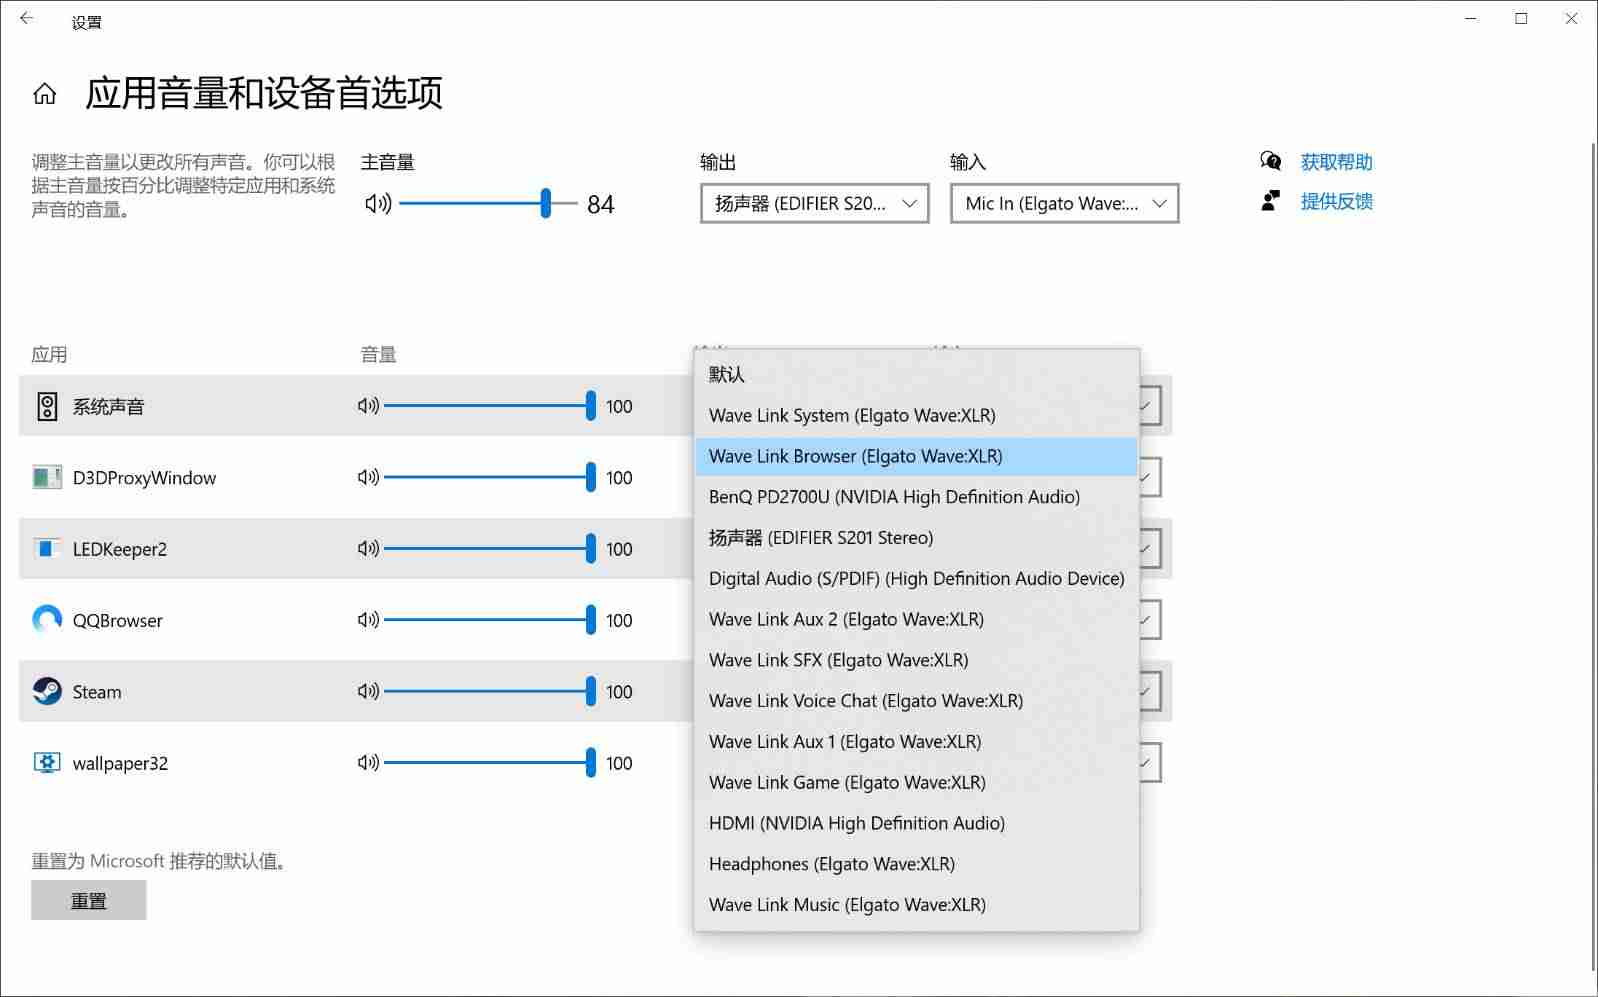Choose Wave Link Music option
This screenshot has width=1598, height=997.
(917, 905)
